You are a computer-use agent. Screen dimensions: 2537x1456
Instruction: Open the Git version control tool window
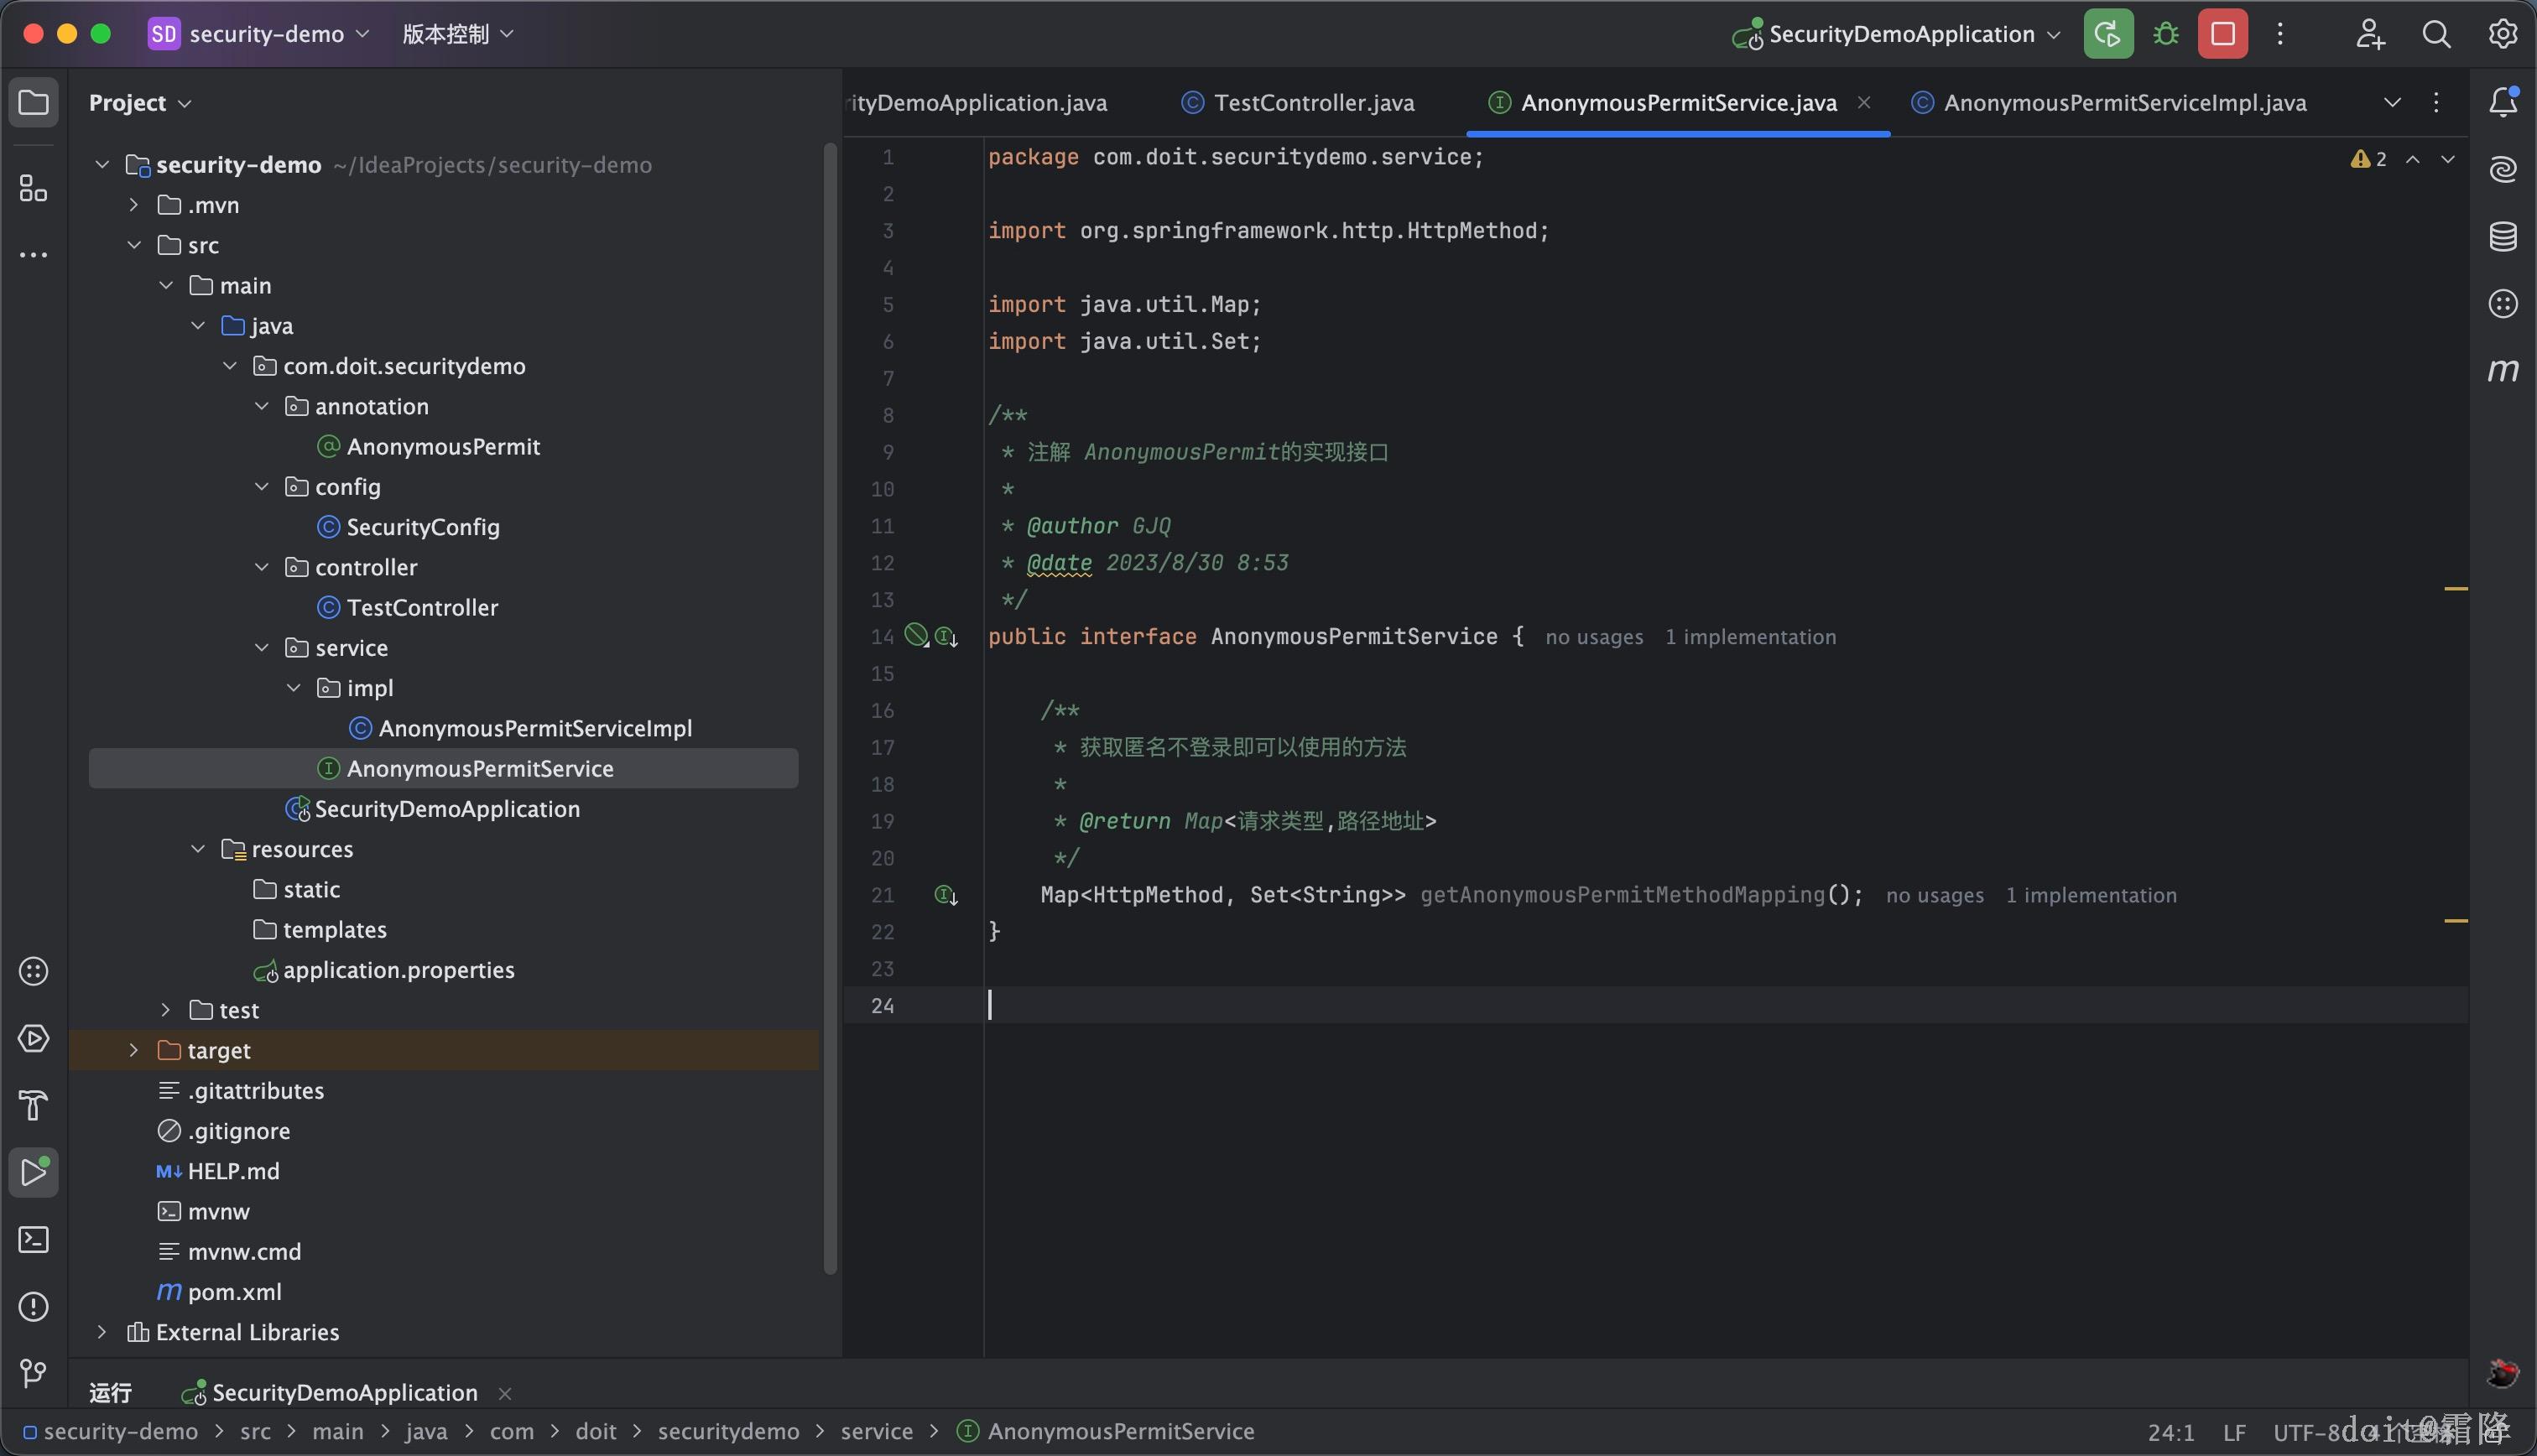click(x=33, y=1373)
